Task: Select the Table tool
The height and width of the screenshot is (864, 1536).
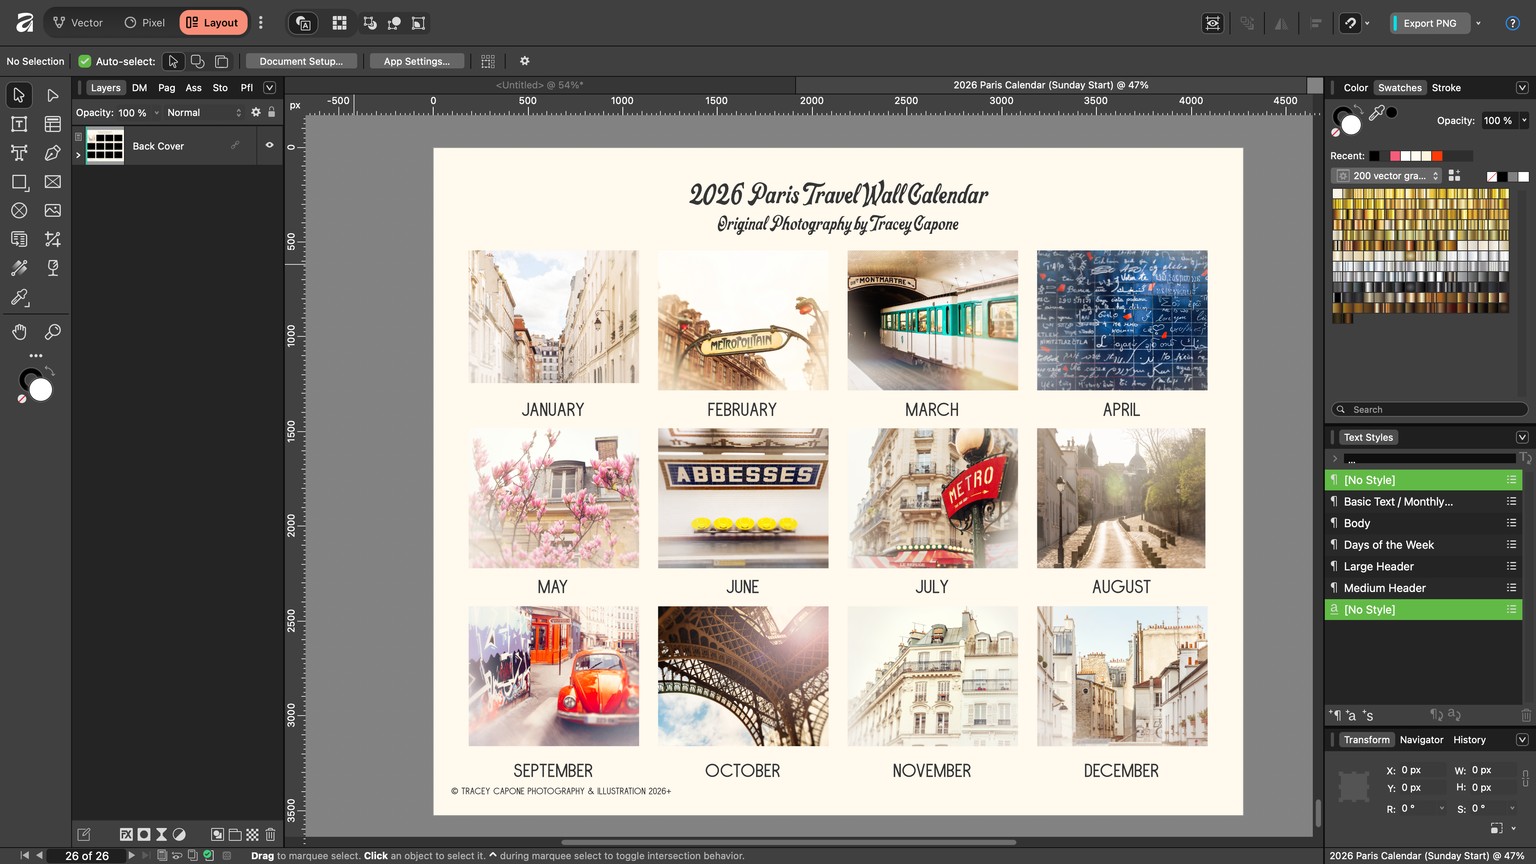Action: coord(53,124)
